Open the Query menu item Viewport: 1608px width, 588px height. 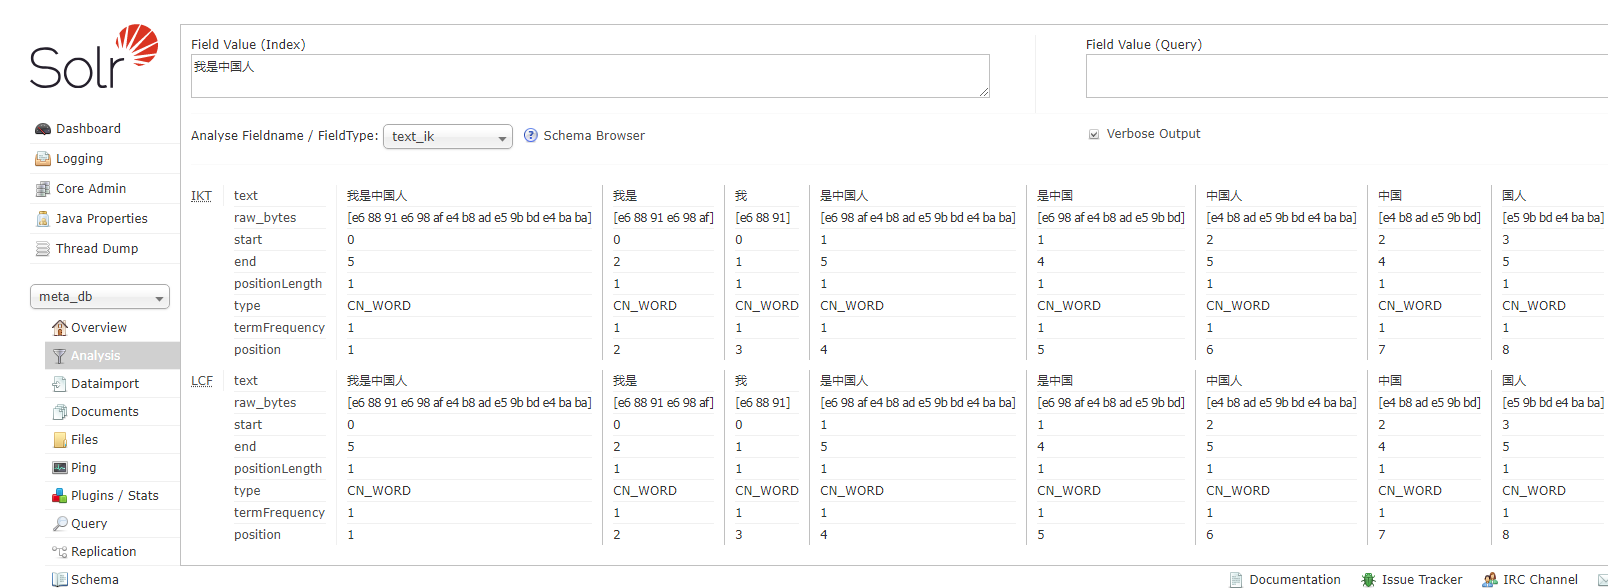(x=89, y=524)
